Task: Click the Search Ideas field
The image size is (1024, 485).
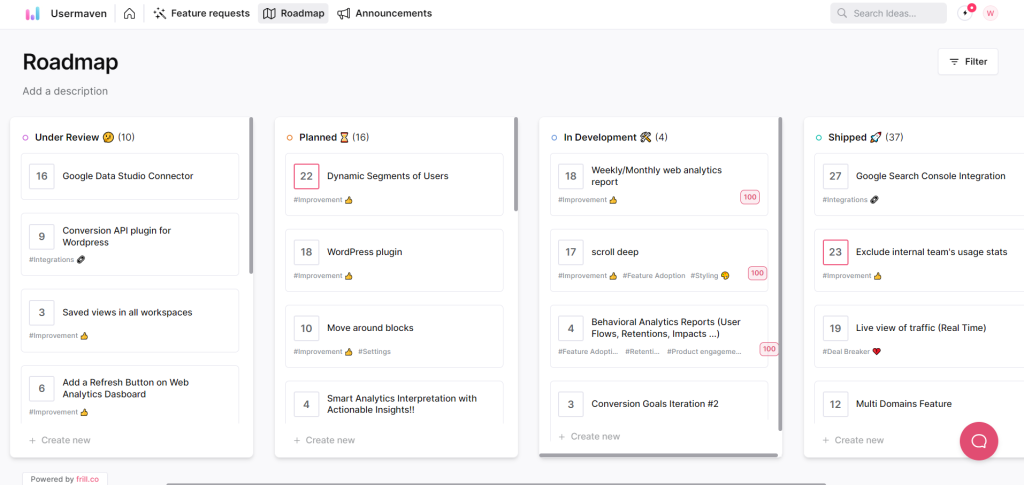Action: click(x=888, y=13)
